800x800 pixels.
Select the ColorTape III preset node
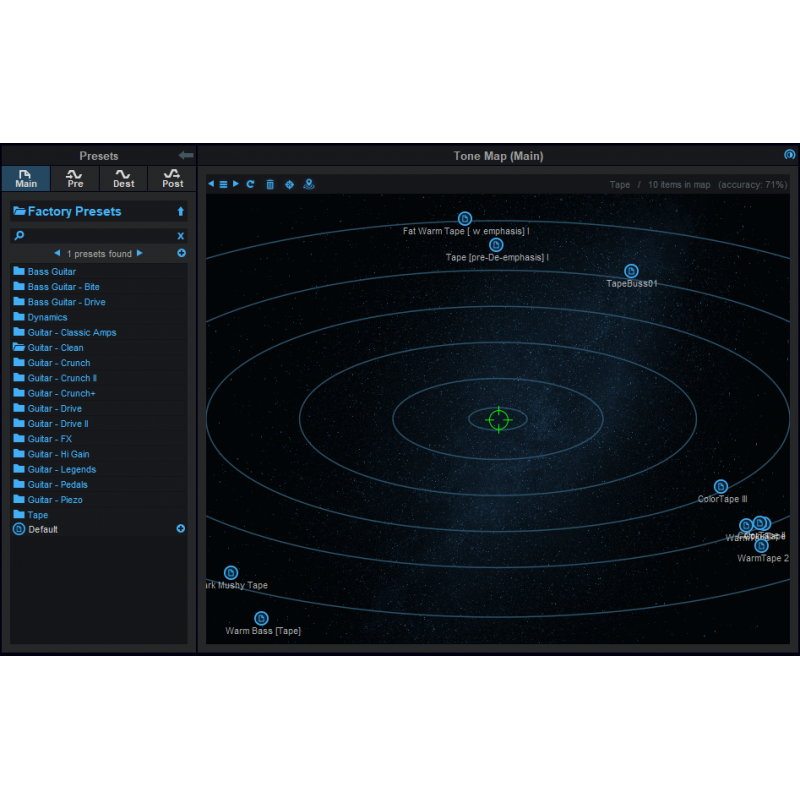click(x=721, y=487)
